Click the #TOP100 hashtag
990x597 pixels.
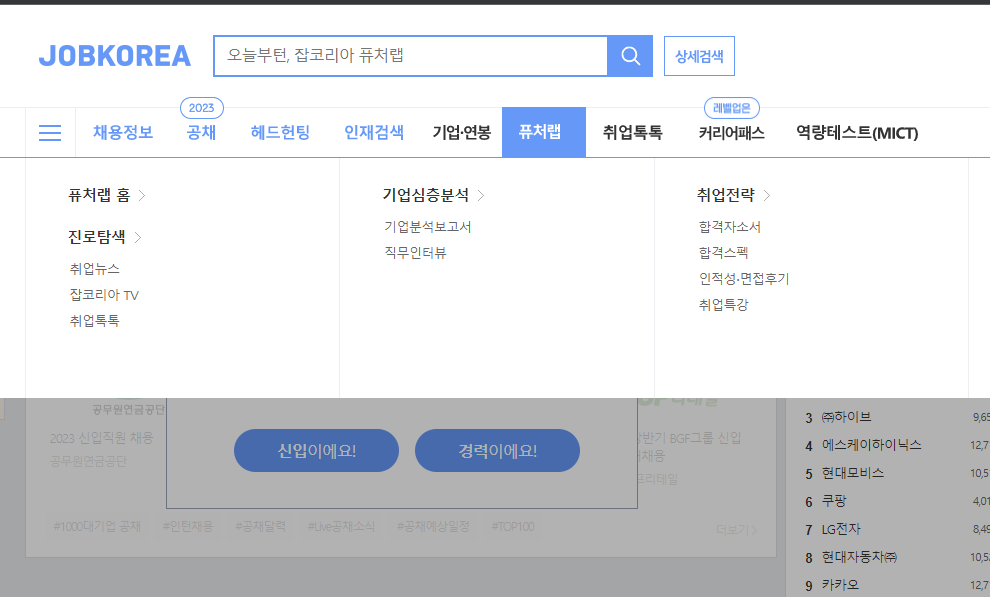point(512,526)
